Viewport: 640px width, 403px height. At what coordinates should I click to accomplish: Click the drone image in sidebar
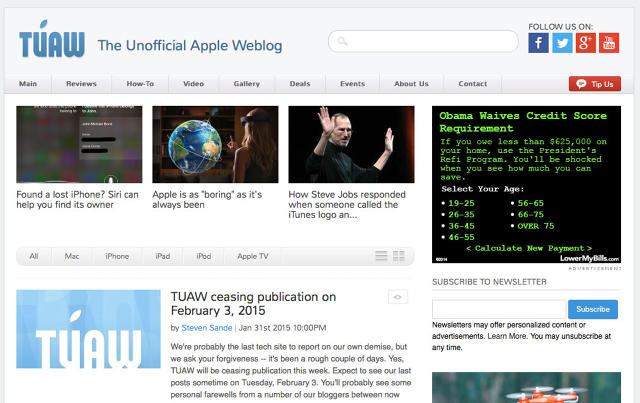(x=527, y=387)
